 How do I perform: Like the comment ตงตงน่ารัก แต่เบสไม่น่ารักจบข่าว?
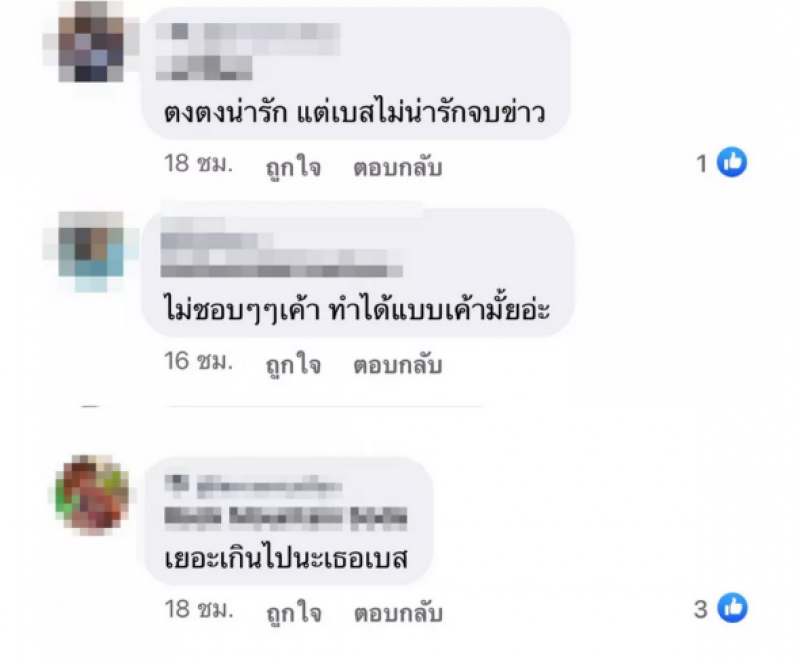(293, 166)
